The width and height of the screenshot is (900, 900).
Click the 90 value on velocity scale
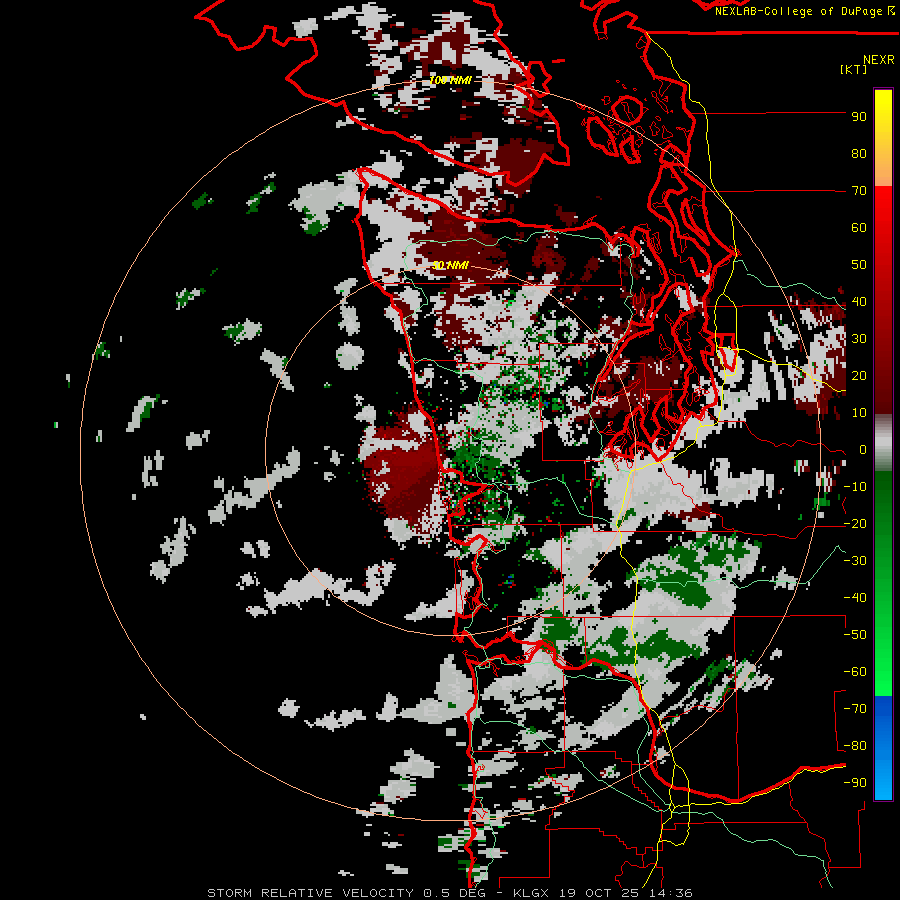pyautogui.click(x=859, y=117)
